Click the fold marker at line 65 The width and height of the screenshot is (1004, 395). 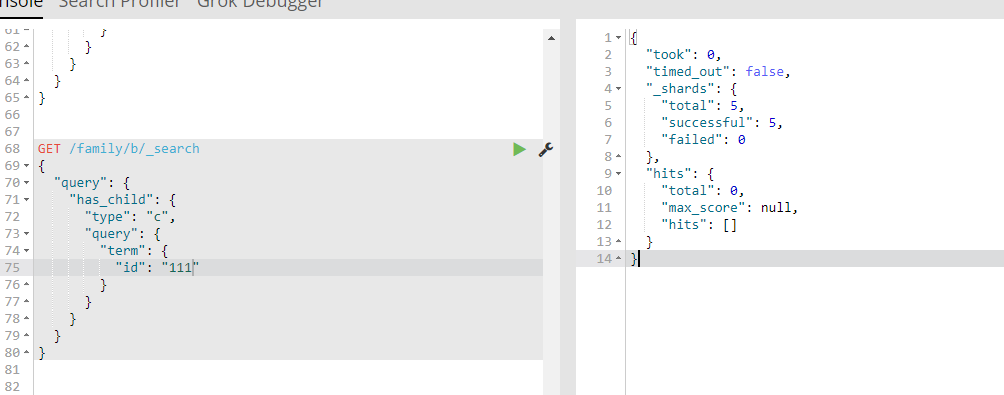pyautogui.click(x=26, y=98)
